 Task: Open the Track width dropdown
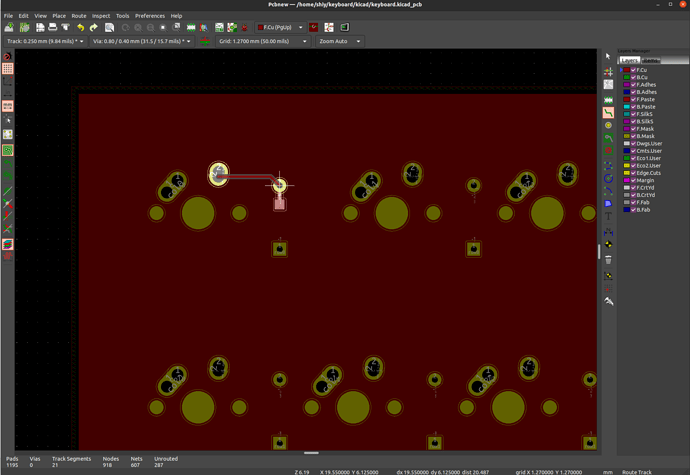45,41
